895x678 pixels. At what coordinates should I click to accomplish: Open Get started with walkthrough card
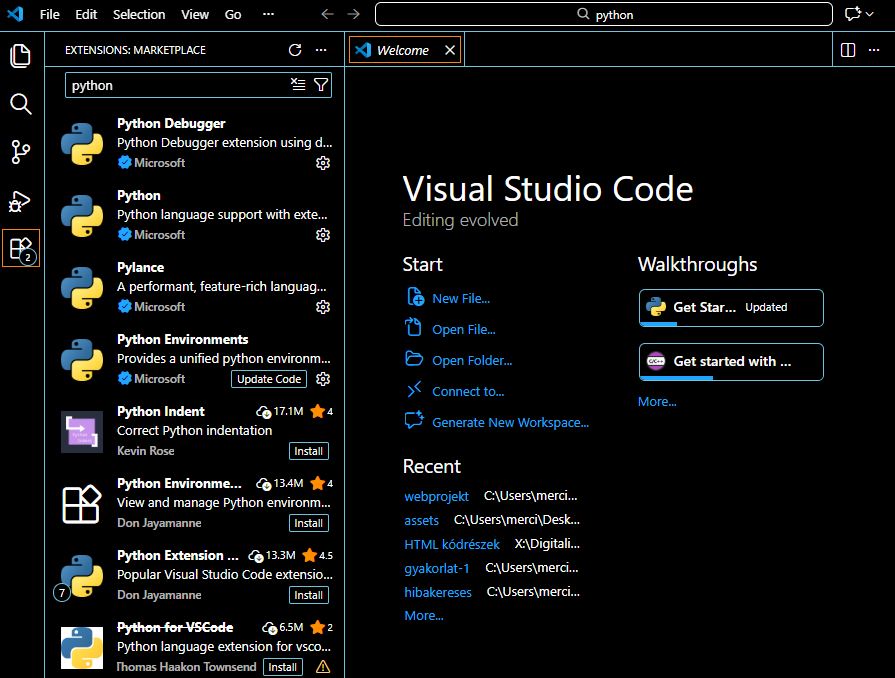click(x=731, y=362)
